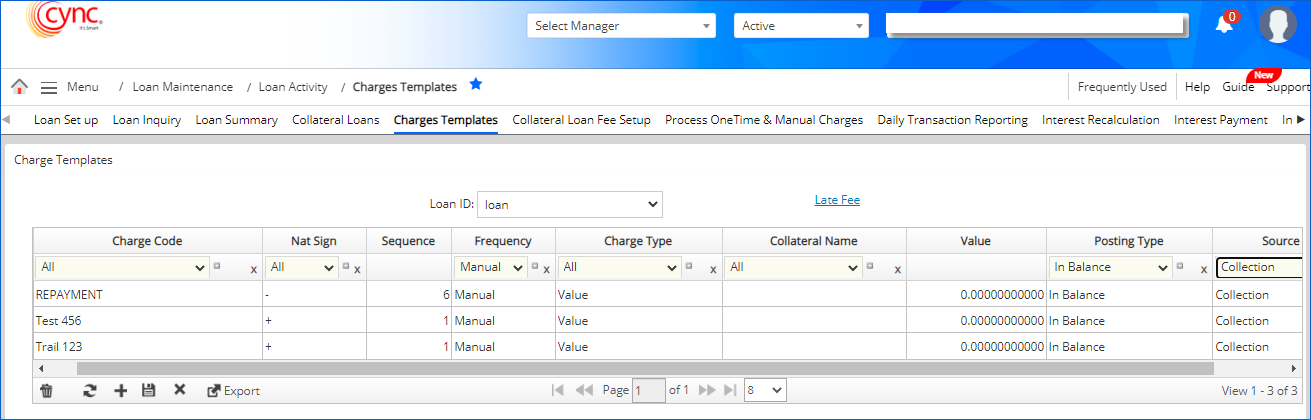
Task: Click the trash delete icon
Action: (x=46, y=390)
